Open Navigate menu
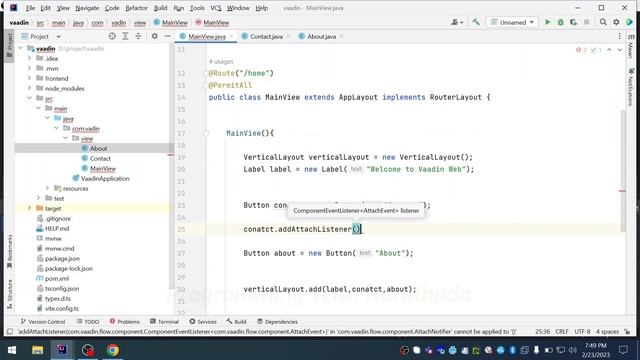Viewport: 640px width, 360px height. [x=87, y=8]
